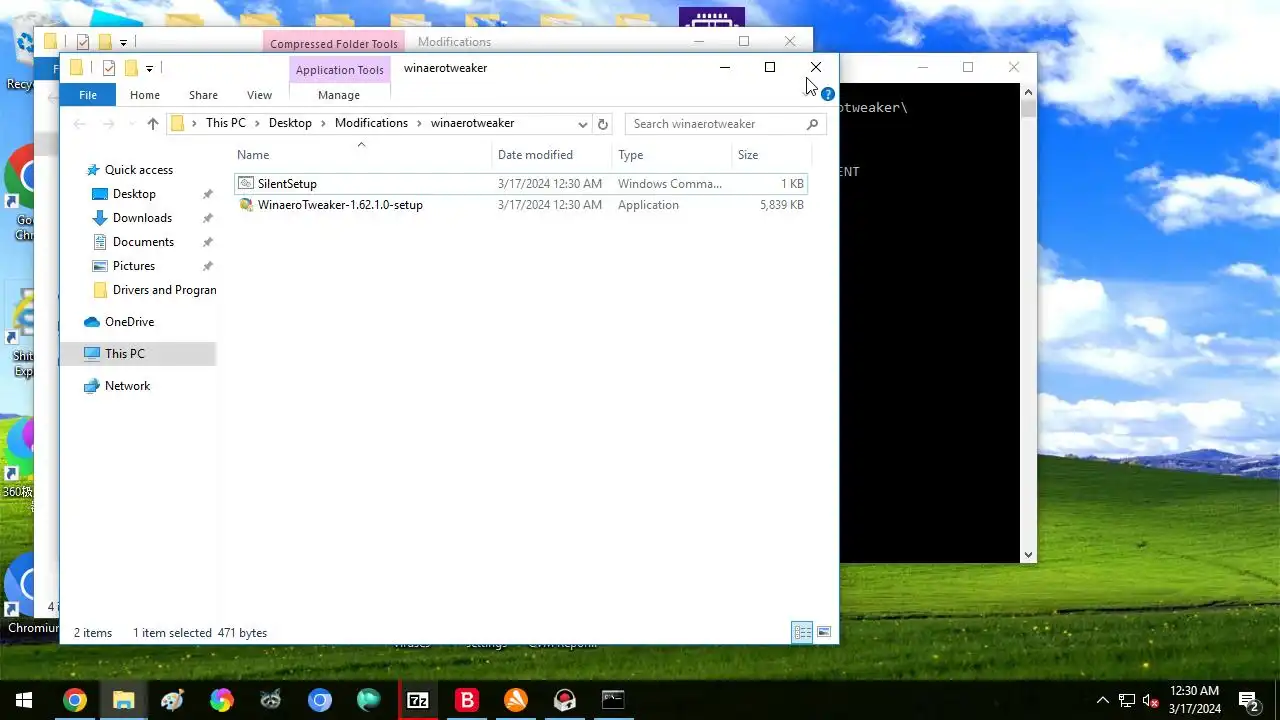1280x720 pixels.
Task: Open the Customize Quick Access Toolbar dropdown
Action: [149, 69]
